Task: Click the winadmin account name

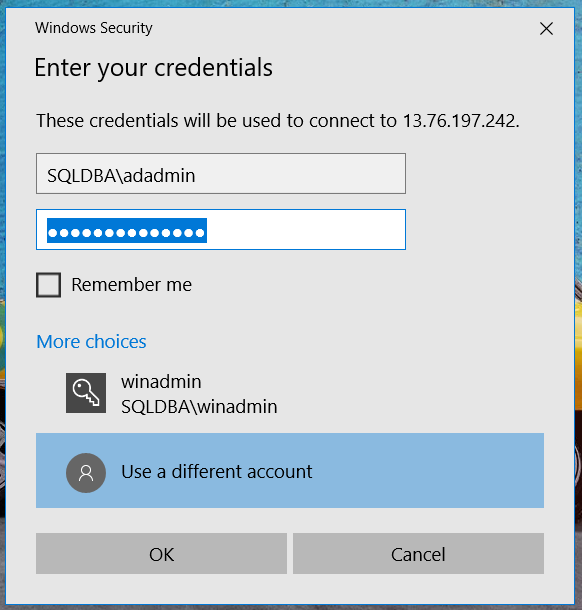Action: [161, 382]
